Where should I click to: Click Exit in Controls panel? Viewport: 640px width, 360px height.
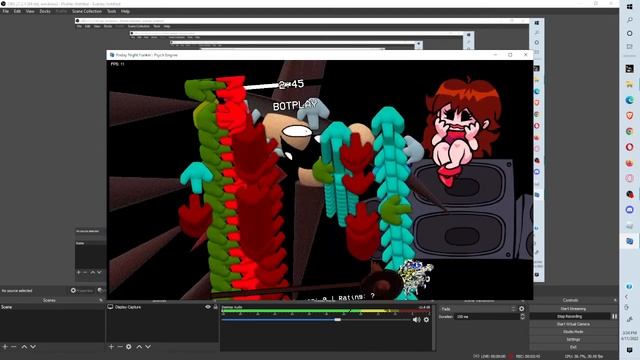[x=573, y=347]
